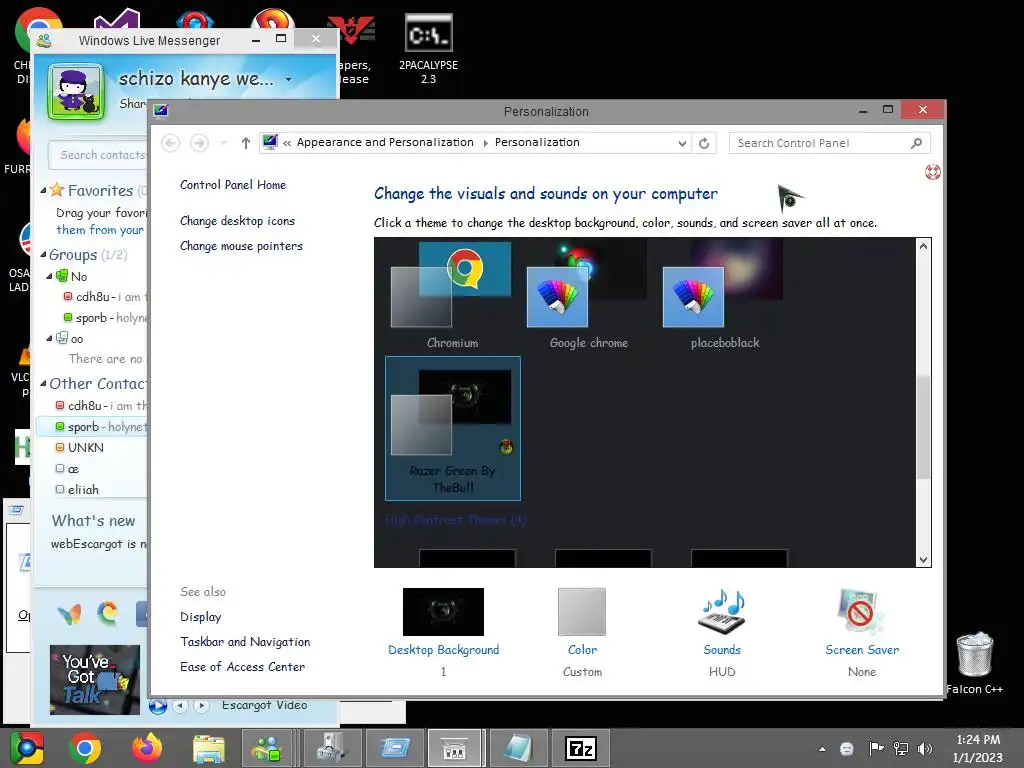Click the Back navigation arrow
1024x768 pixels.
pos(170,143)
